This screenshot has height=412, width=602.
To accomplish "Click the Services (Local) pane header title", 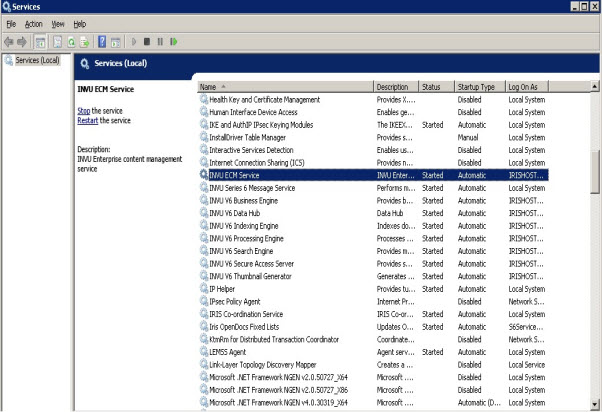I will (x=121, y=63).
